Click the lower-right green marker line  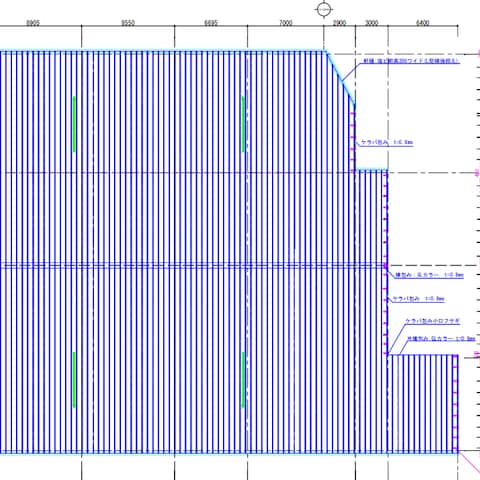point(243,380)
